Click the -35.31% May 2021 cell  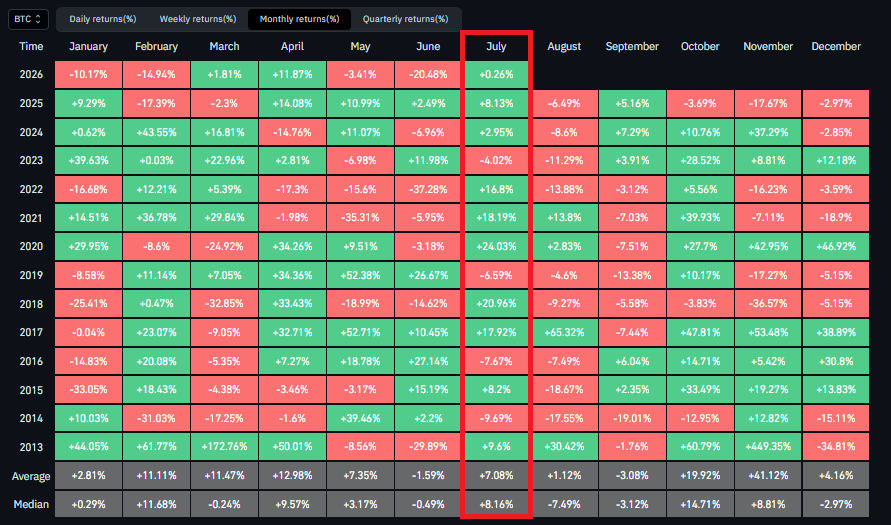pyautogui.click(x=360, y=218)
